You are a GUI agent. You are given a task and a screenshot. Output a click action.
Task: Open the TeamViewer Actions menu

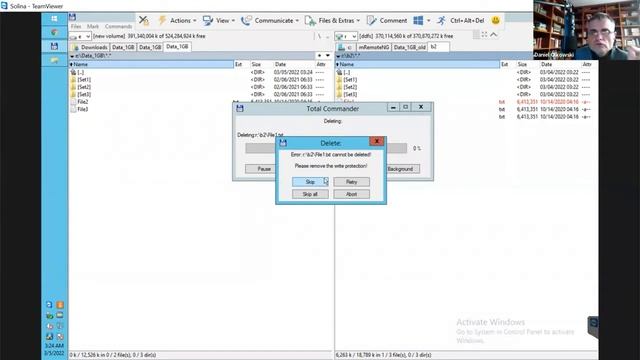(x=177, y=20)
